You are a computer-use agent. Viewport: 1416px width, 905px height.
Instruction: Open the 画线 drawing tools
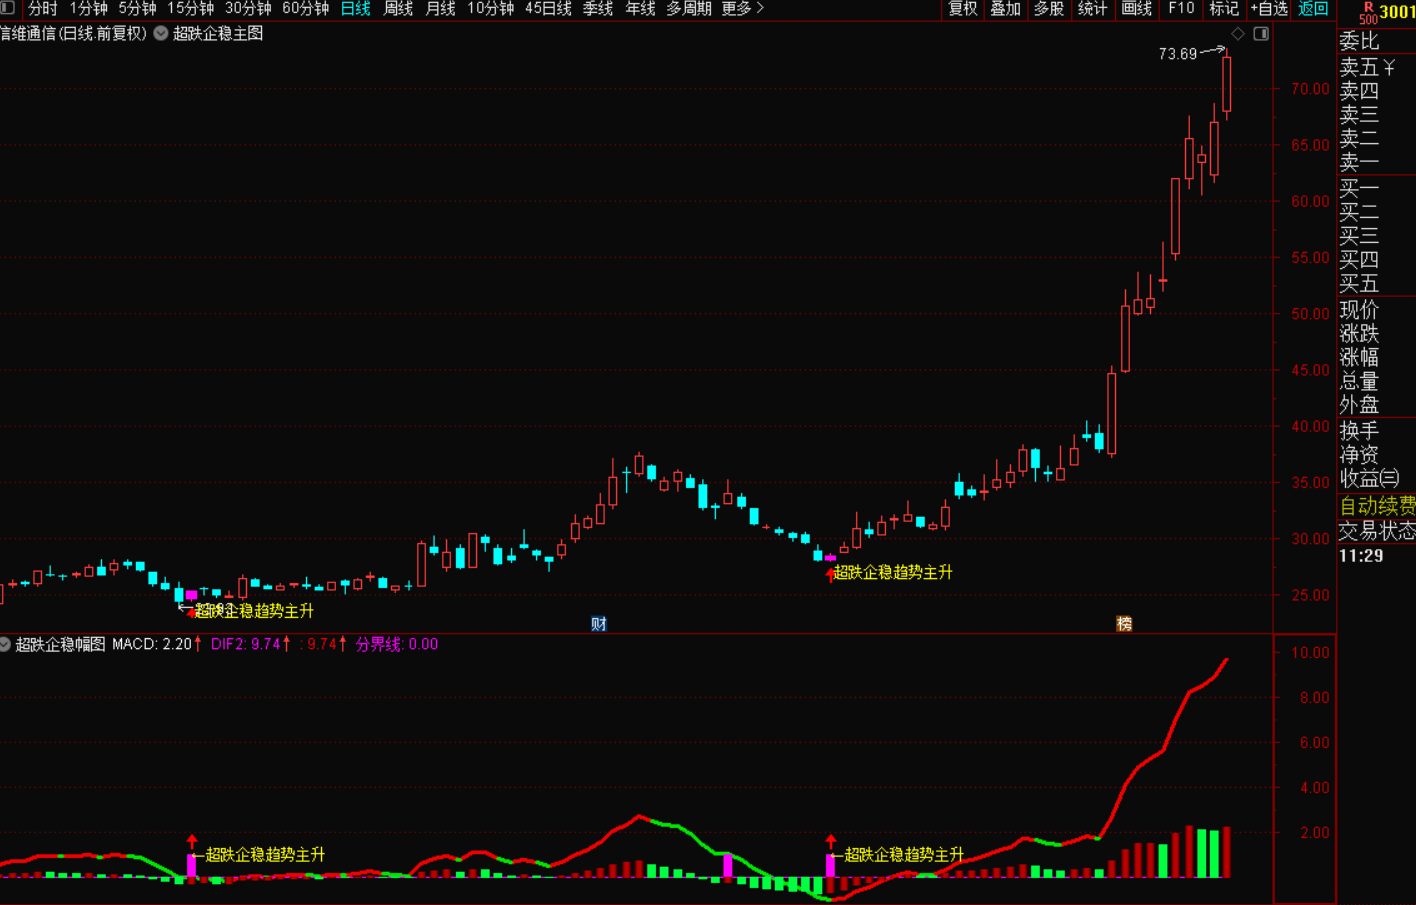pyautogui.click(x=1136, y=8)
